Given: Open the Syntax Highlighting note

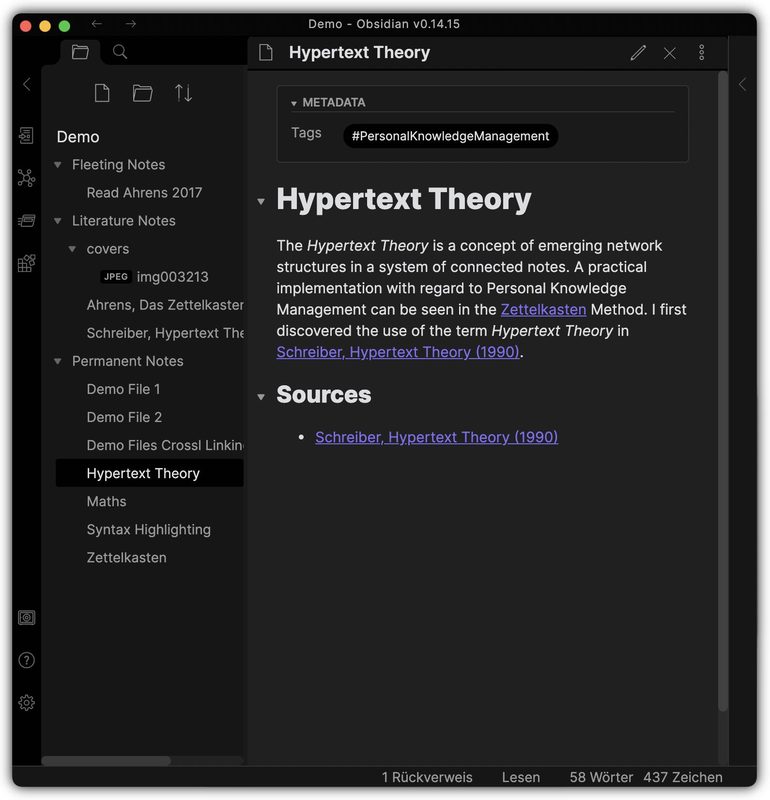Looking at the screenshot, I should point(148,530).
